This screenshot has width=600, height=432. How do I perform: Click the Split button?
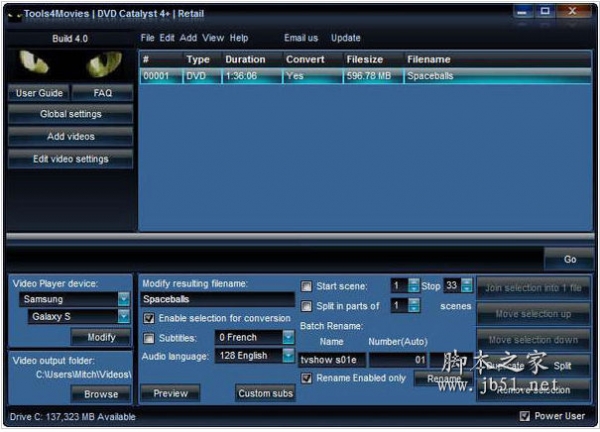(562, 366)
